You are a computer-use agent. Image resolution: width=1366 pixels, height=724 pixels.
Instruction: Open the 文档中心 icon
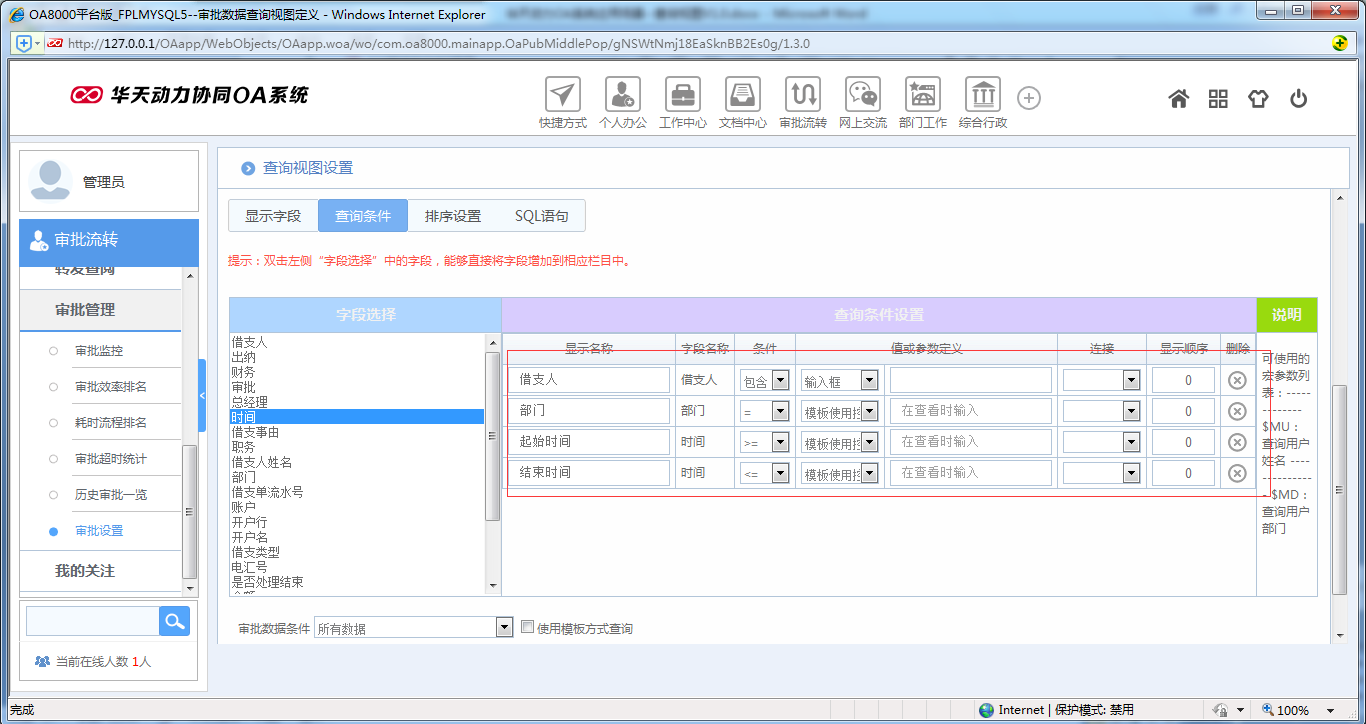(x=742, y=95)
